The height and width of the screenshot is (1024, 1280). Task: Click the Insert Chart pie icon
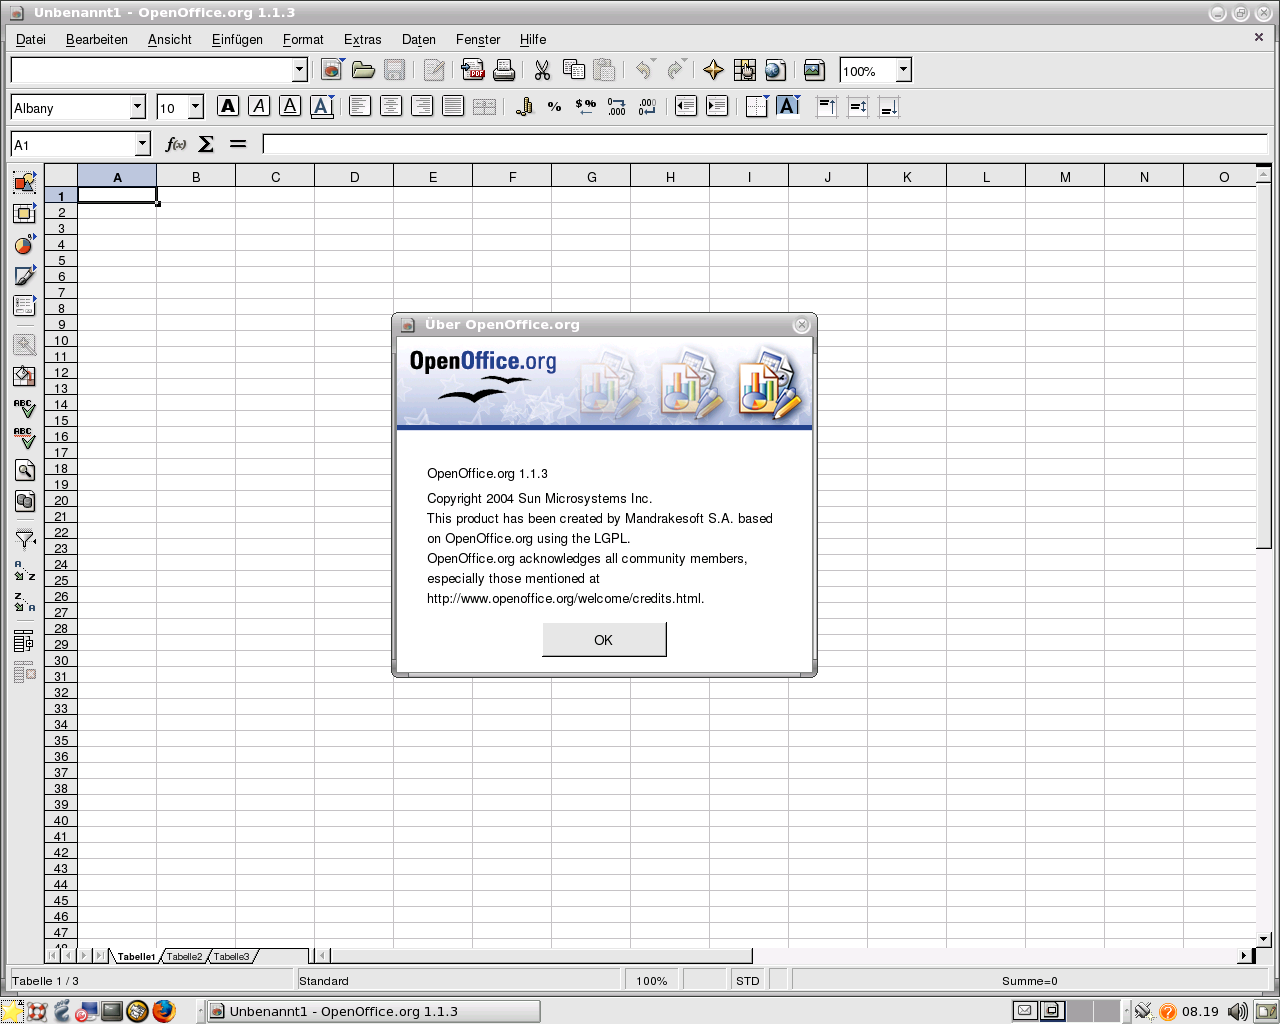(24, 245)
